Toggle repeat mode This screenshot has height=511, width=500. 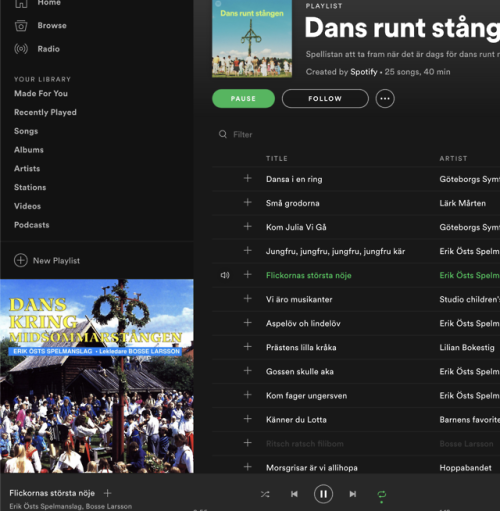click(382, 494)
